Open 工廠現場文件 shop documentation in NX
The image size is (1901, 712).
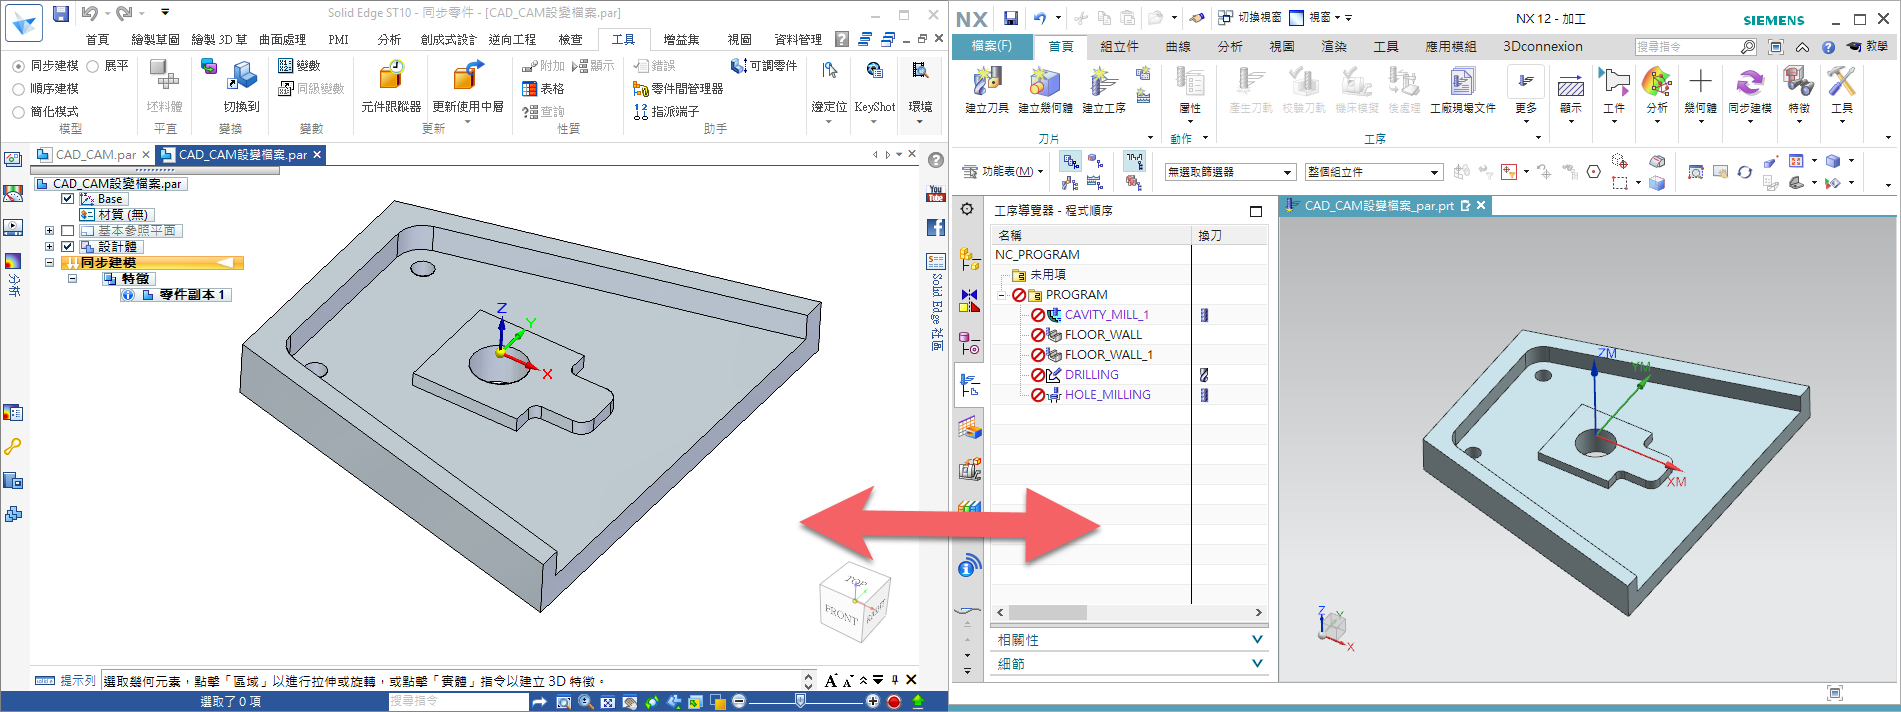(x=1463, y=82)
